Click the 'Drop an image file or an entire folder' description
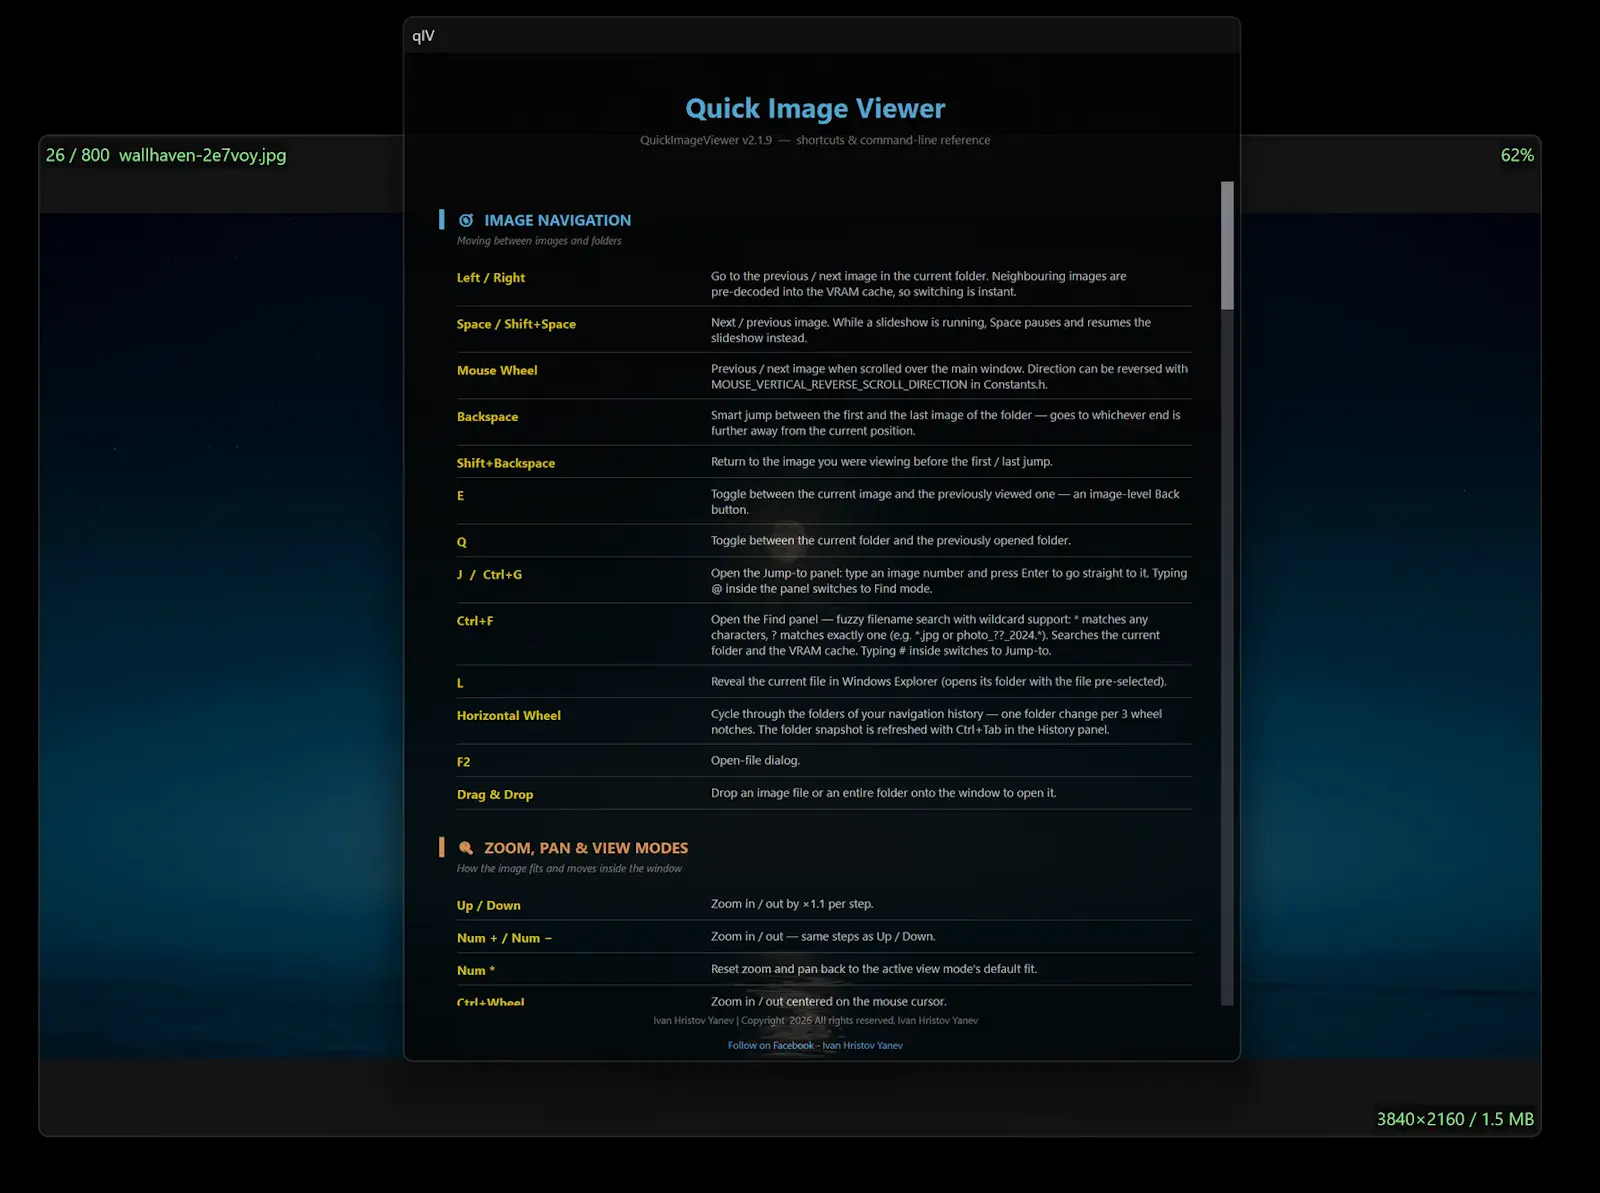This screenshot has height=1193, width=1600. click(883, 793)
